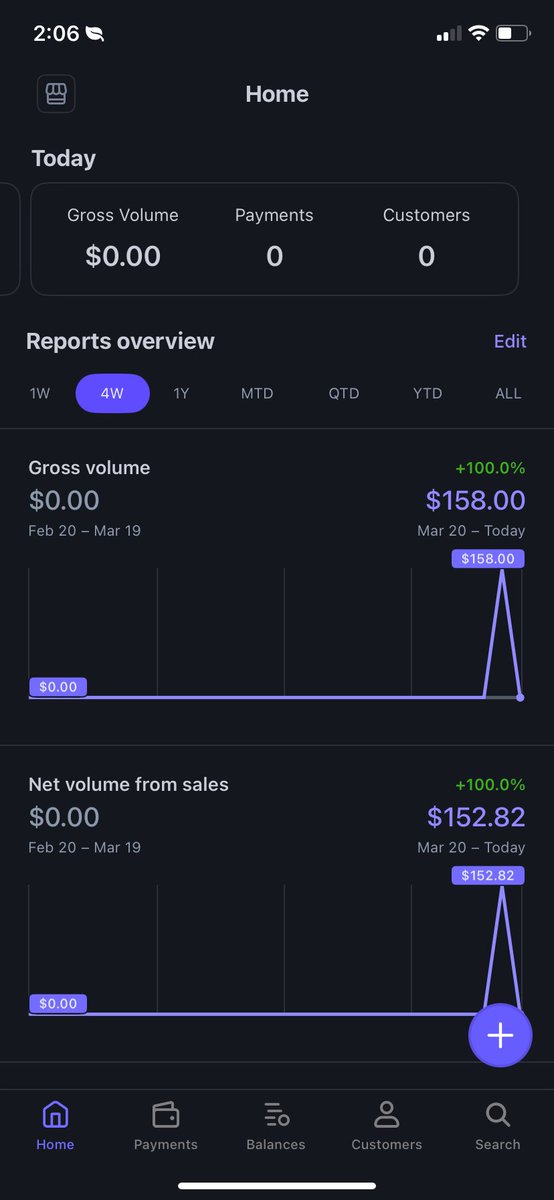Select the YTD time range

click(x=428, y=393)
